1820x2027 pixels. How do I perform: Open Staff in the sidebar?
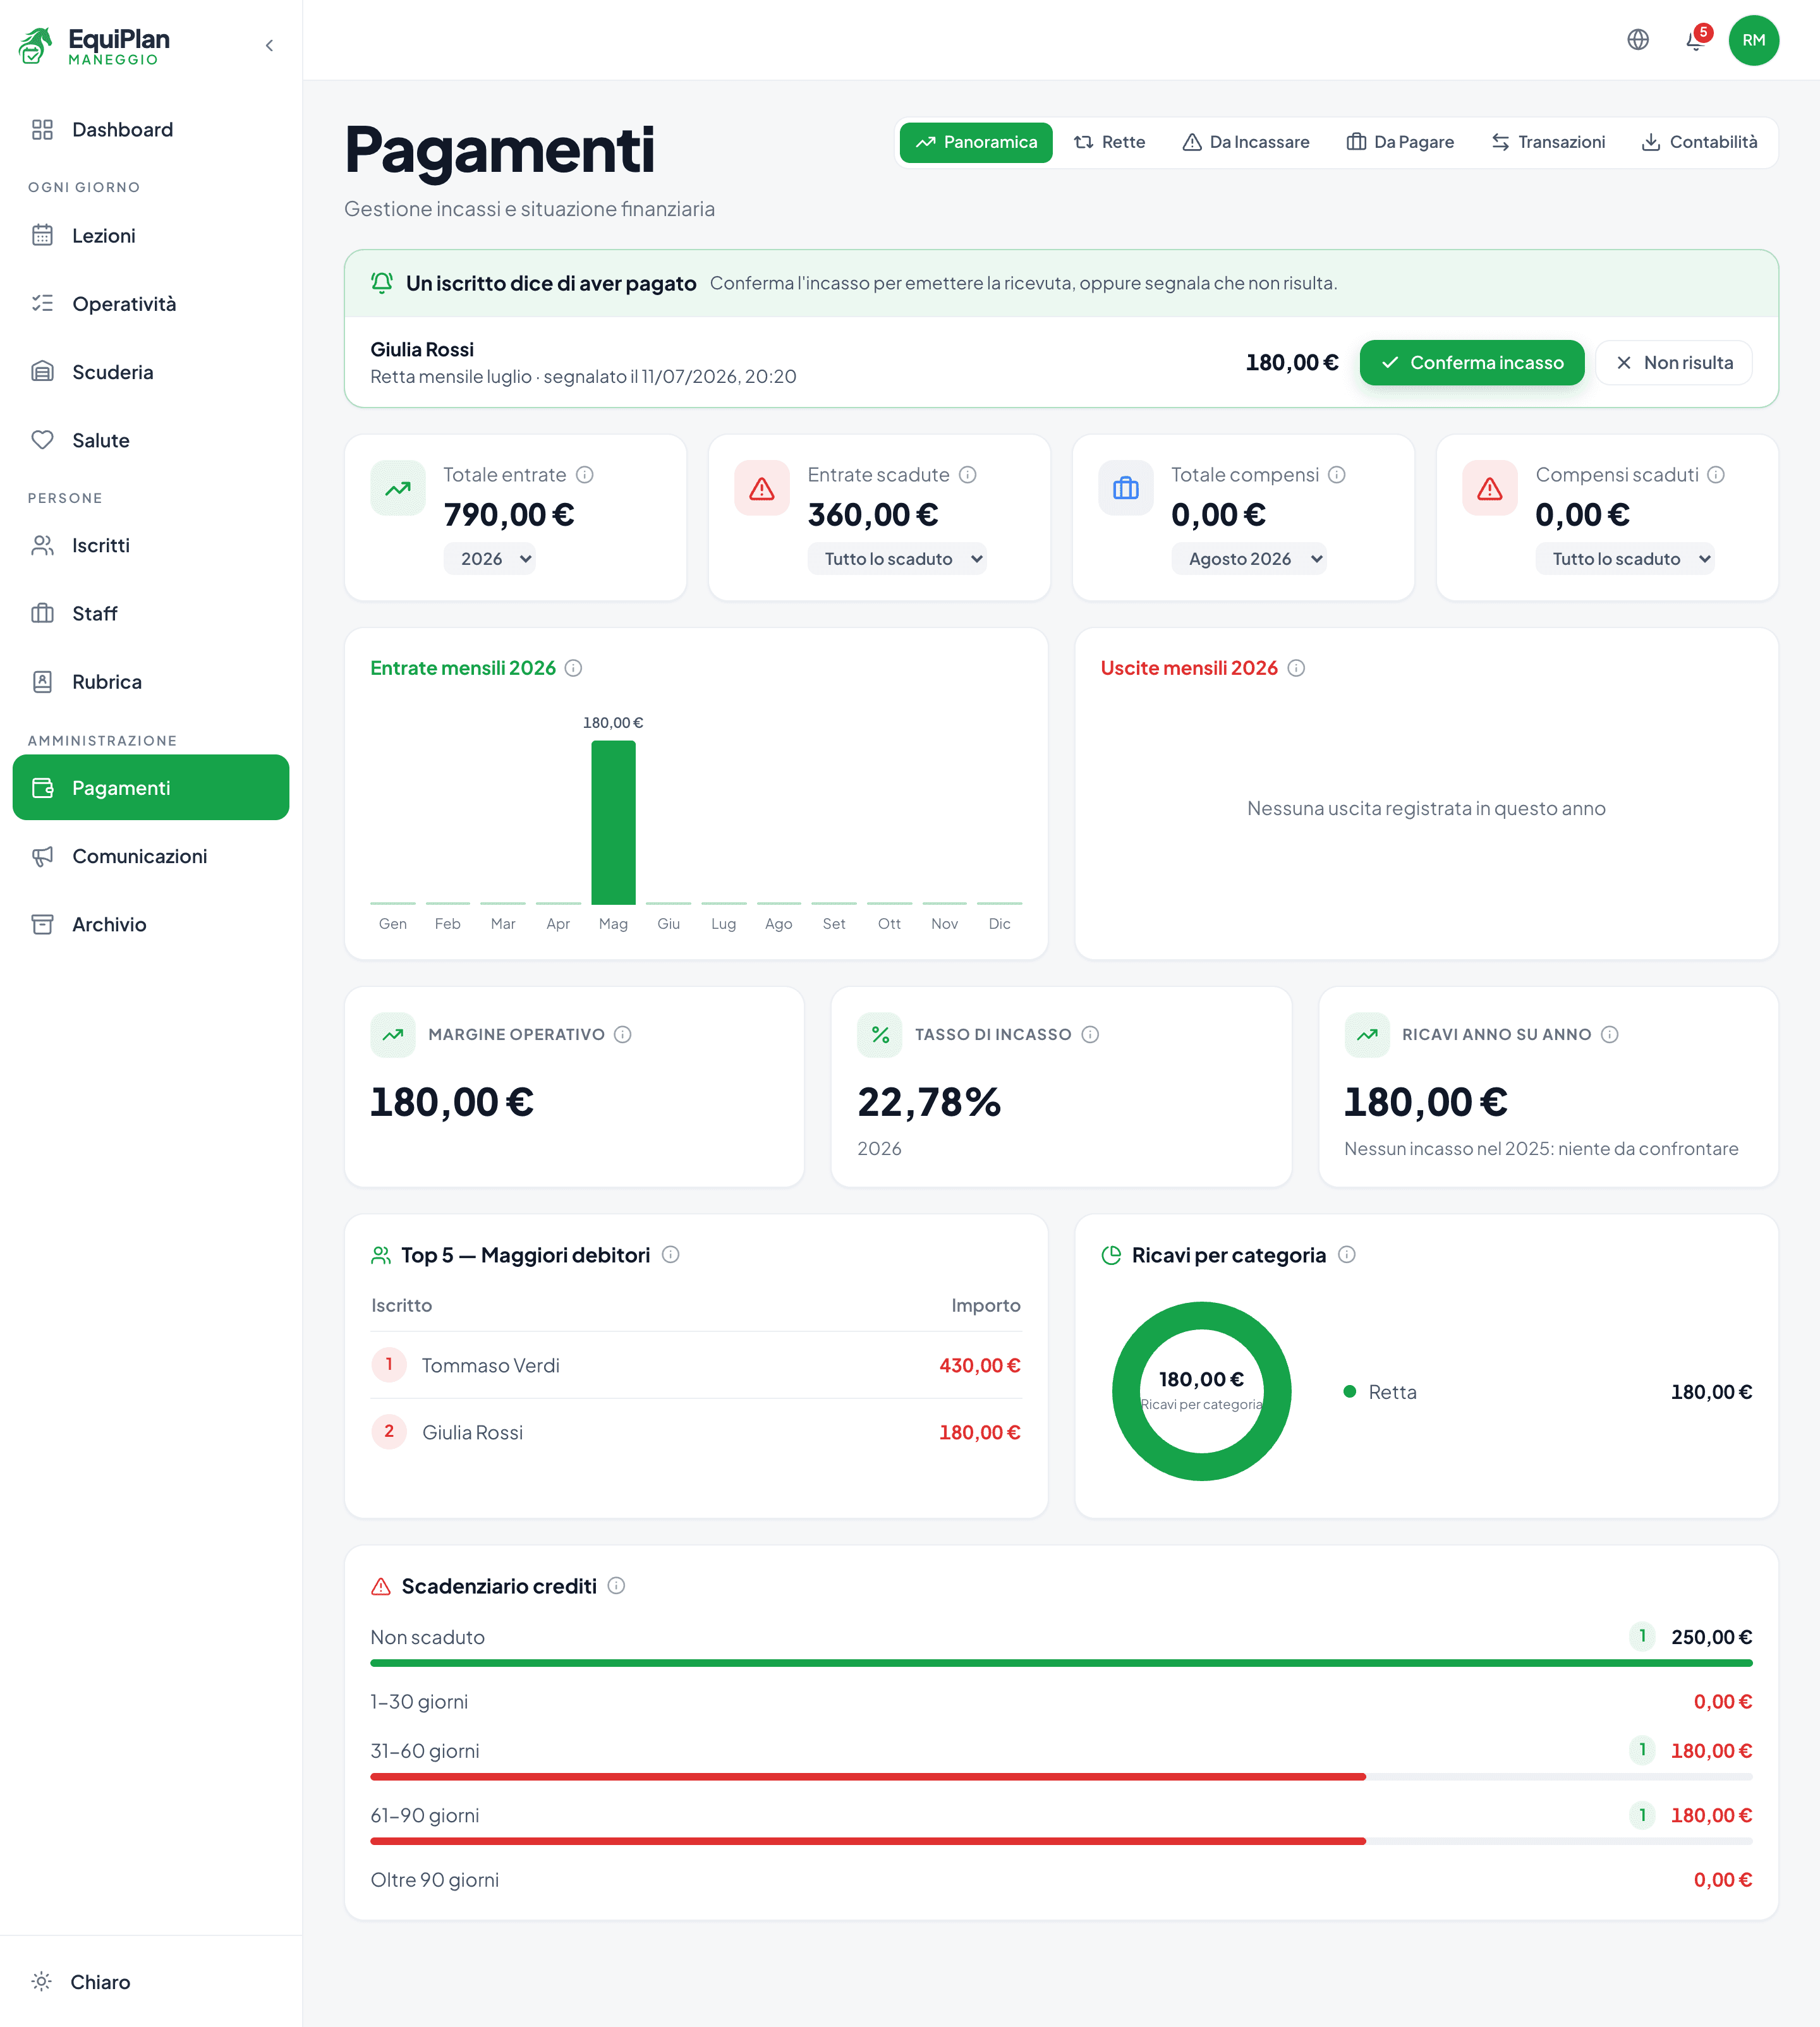[x=151, y=613]
